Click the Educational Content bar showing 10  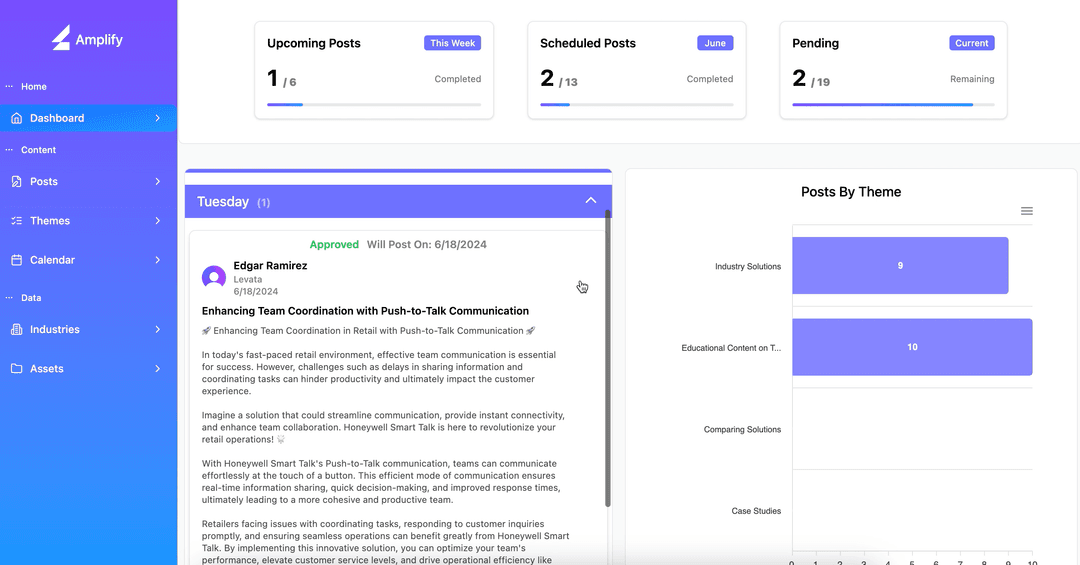pyautogui.click(x=912, y=347)
